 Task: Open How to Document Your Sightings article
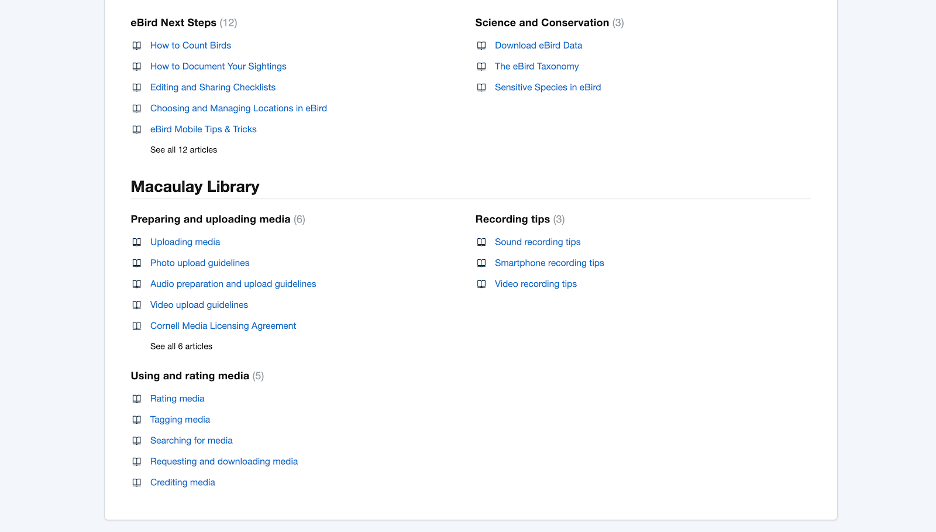click(218, 66)
